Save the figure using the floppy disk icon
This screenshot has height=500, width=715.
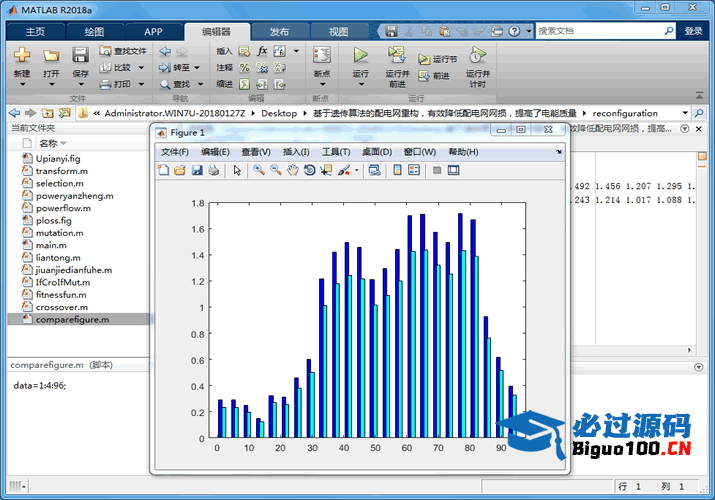(197, 171)
